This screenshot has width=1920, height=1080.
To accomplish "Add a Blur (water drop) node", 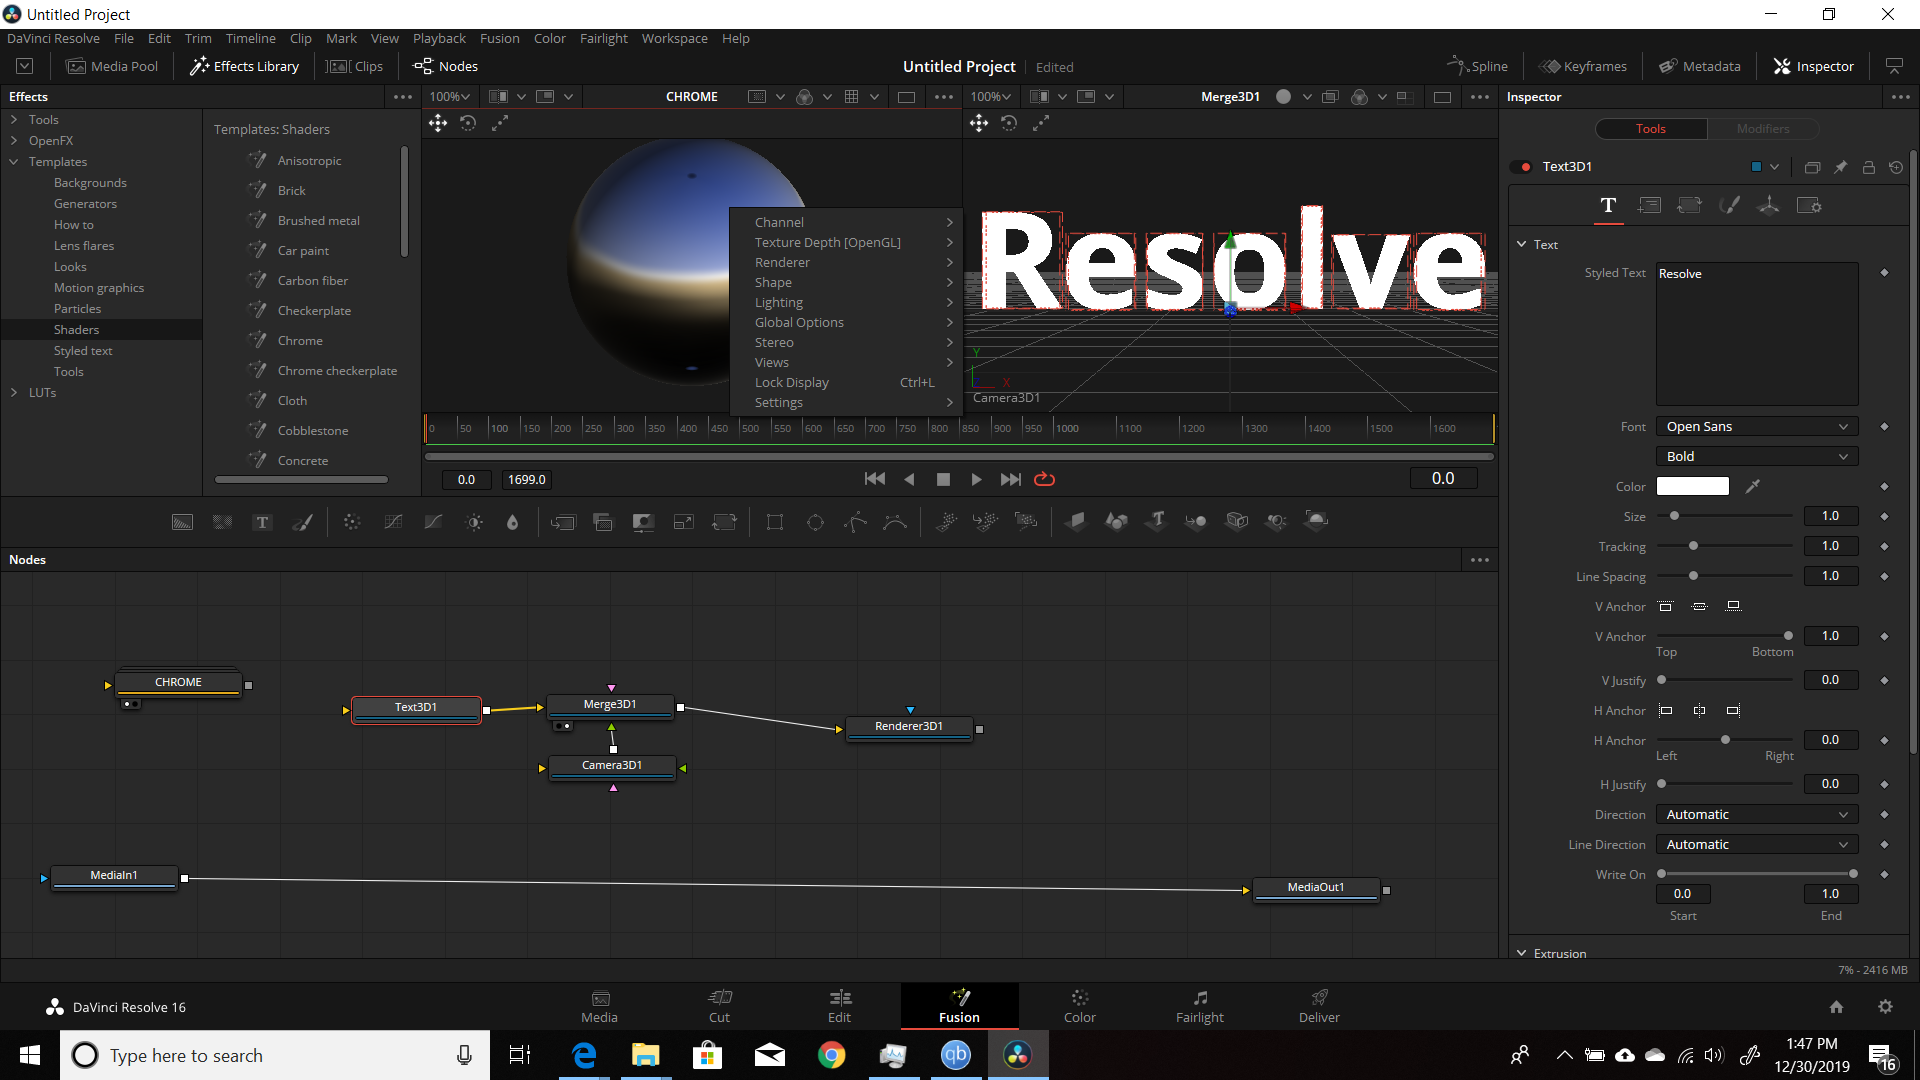I will 513,522.
